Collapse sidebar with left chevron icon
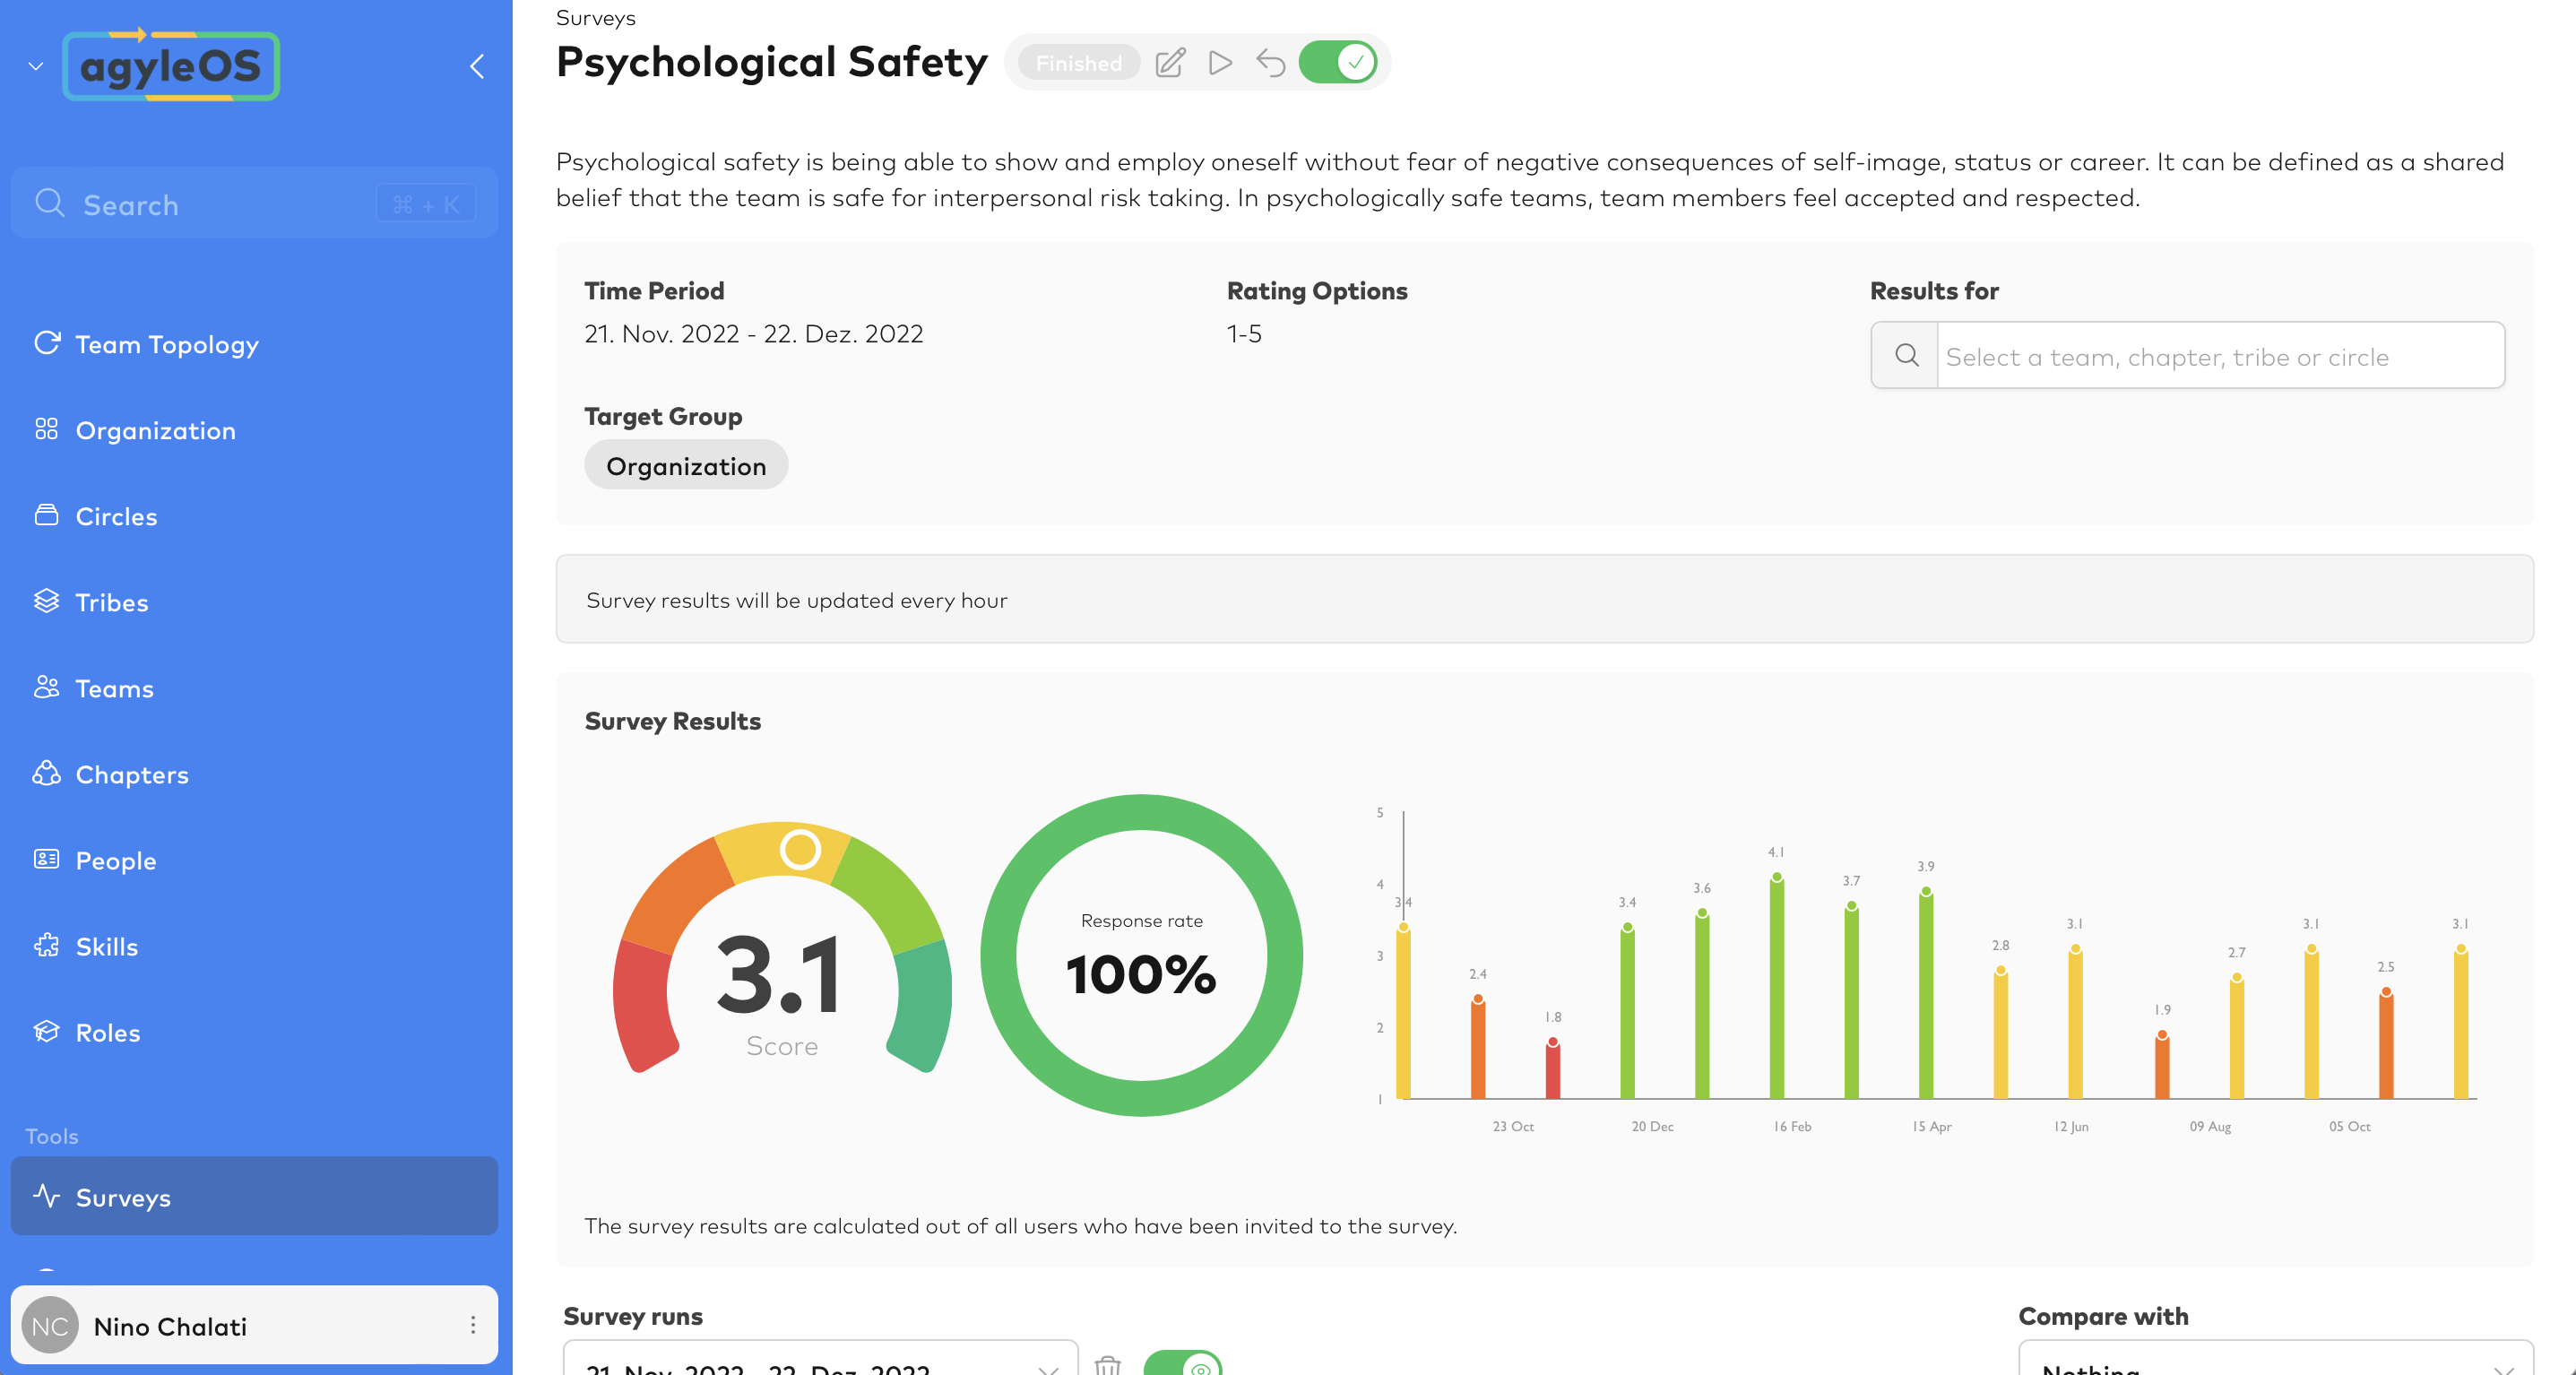Image resolution: width=2576 pixels, height=1375 pixels. [477, 66]
